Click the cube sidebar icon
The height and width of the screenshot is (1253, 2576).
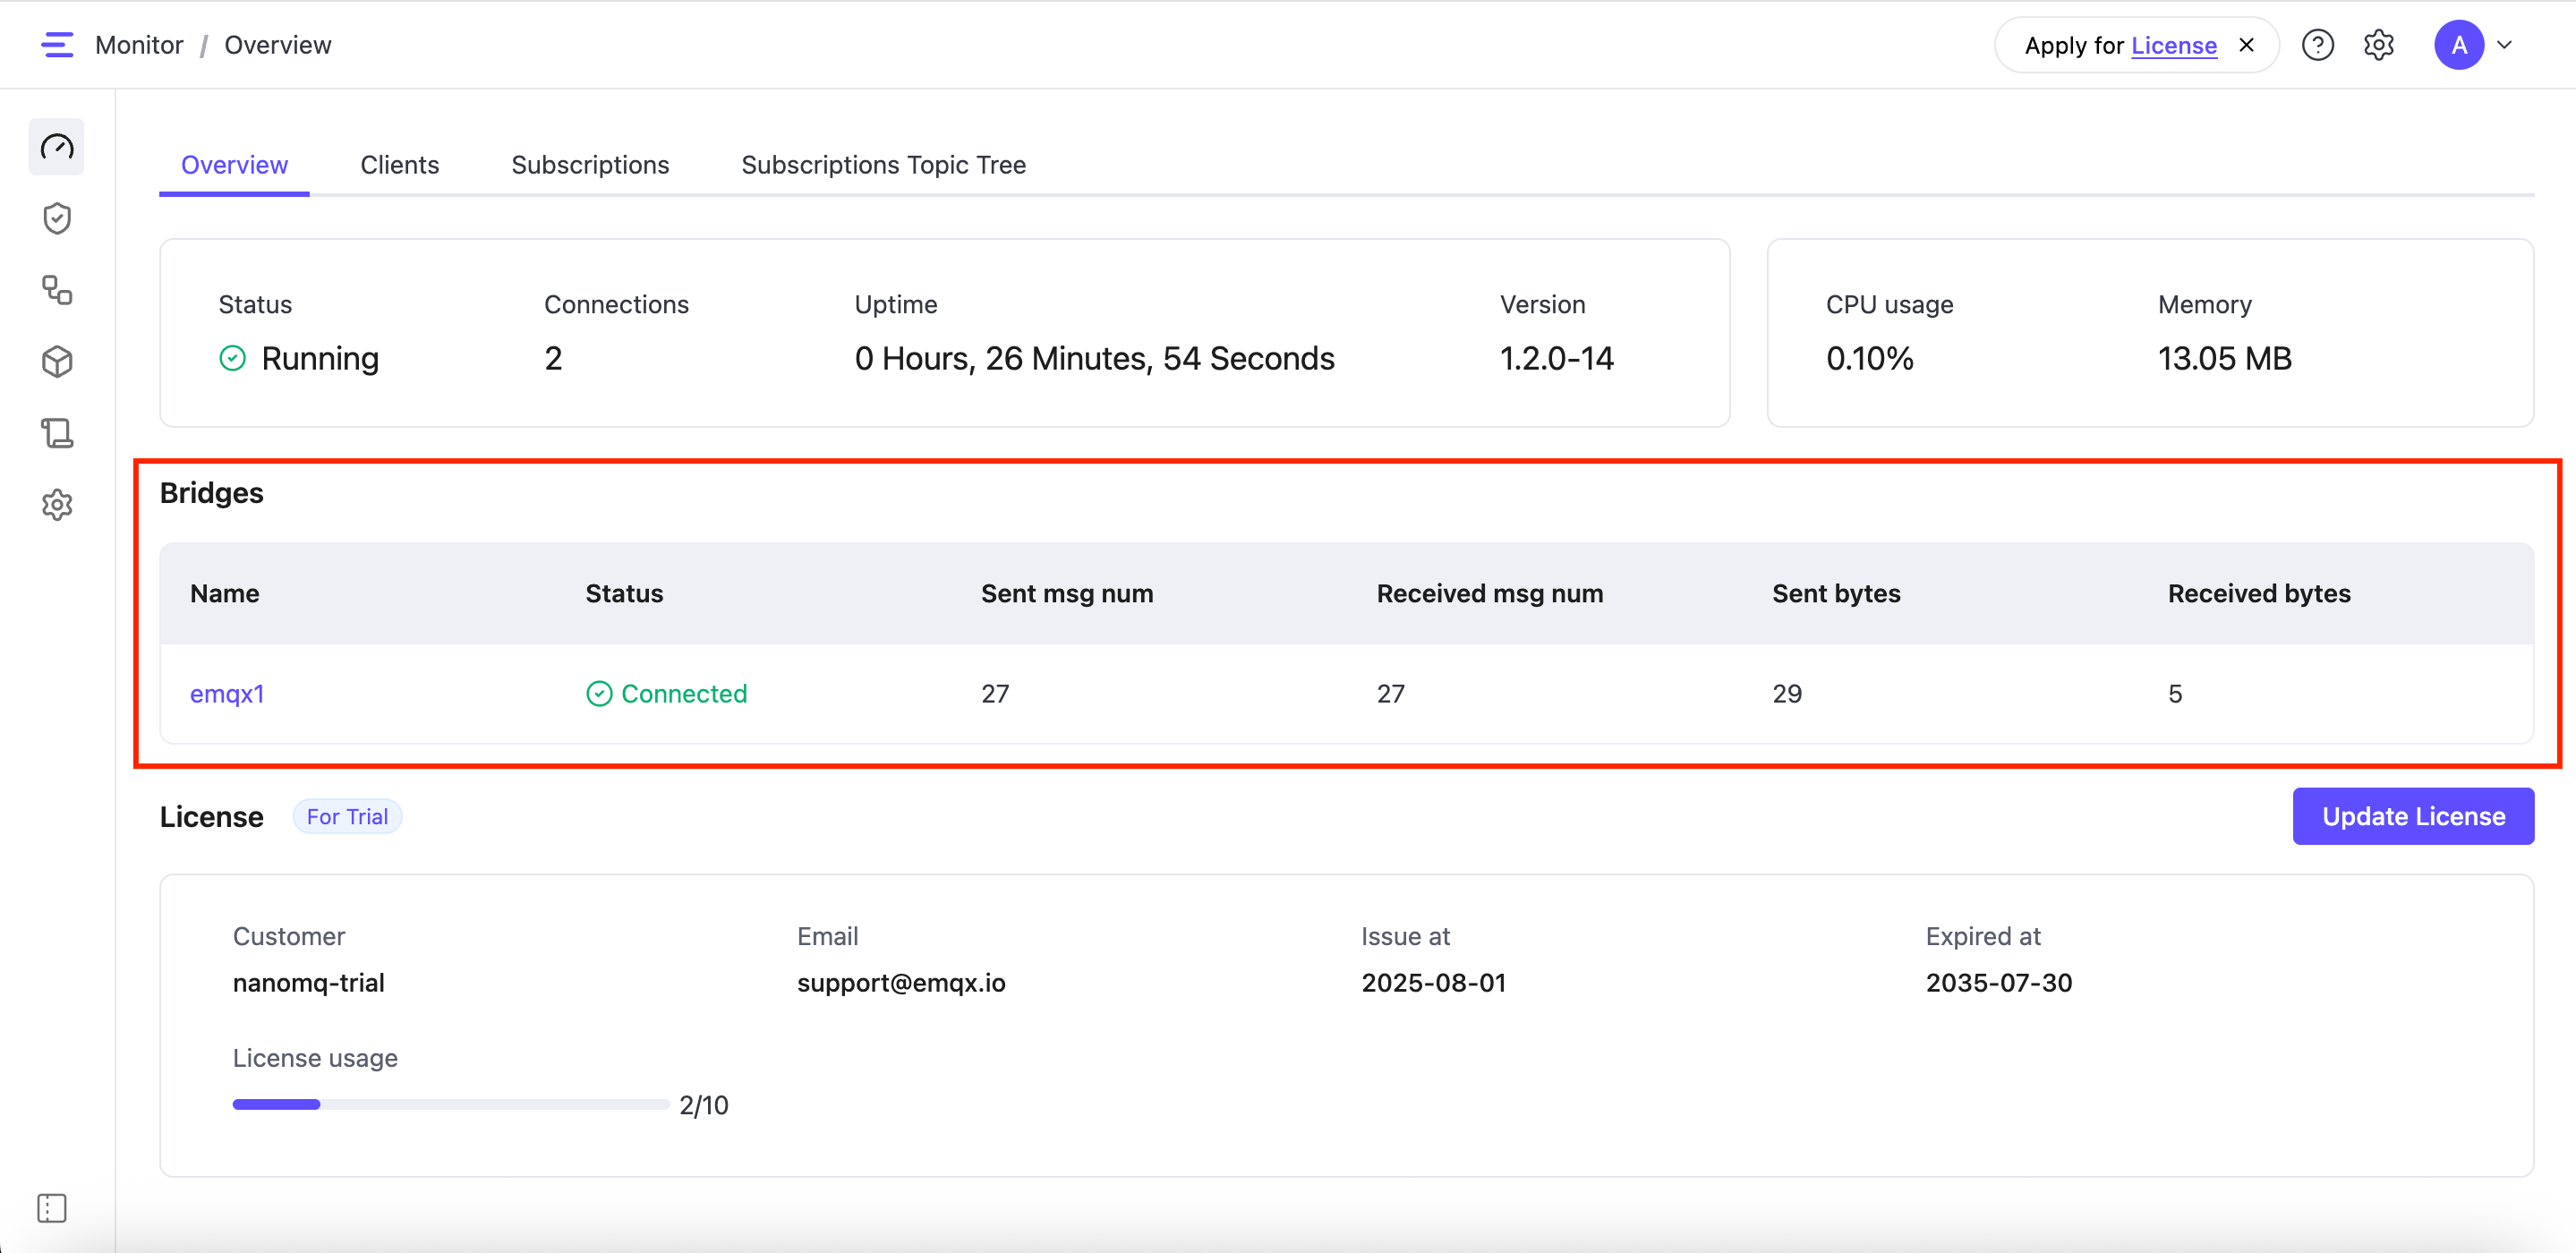click(x=57, y=361)
